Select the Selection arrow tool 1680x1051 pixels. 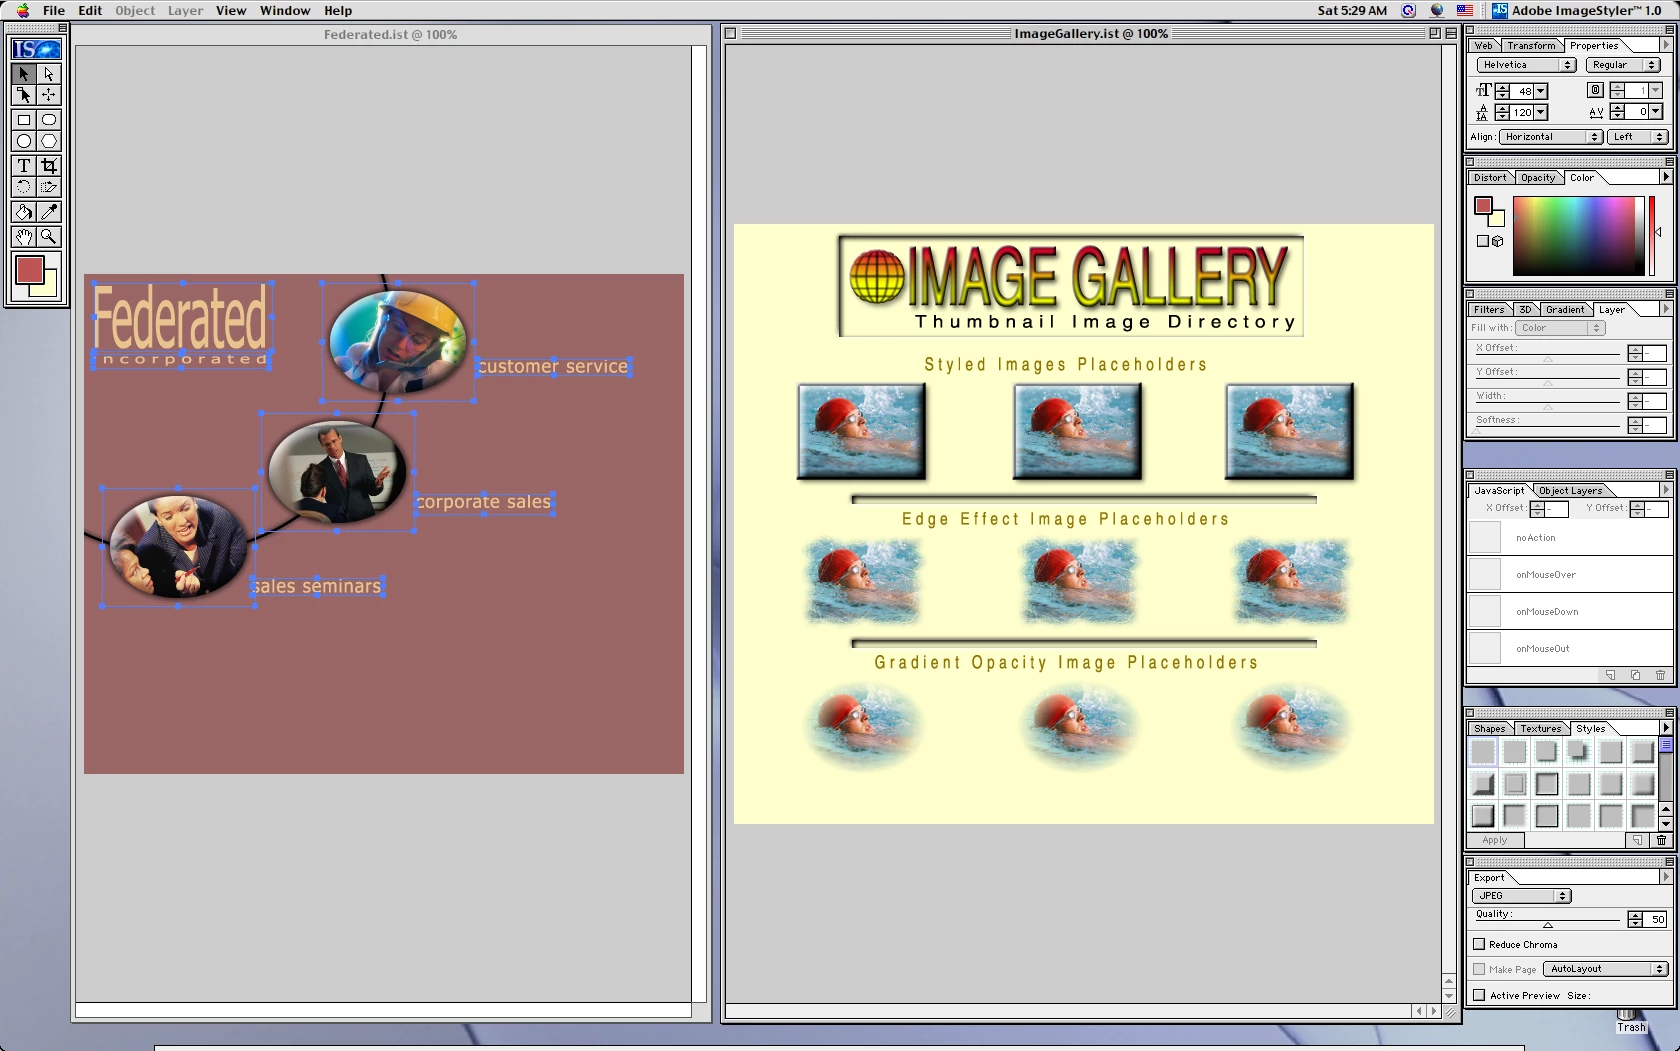[24, 74]
